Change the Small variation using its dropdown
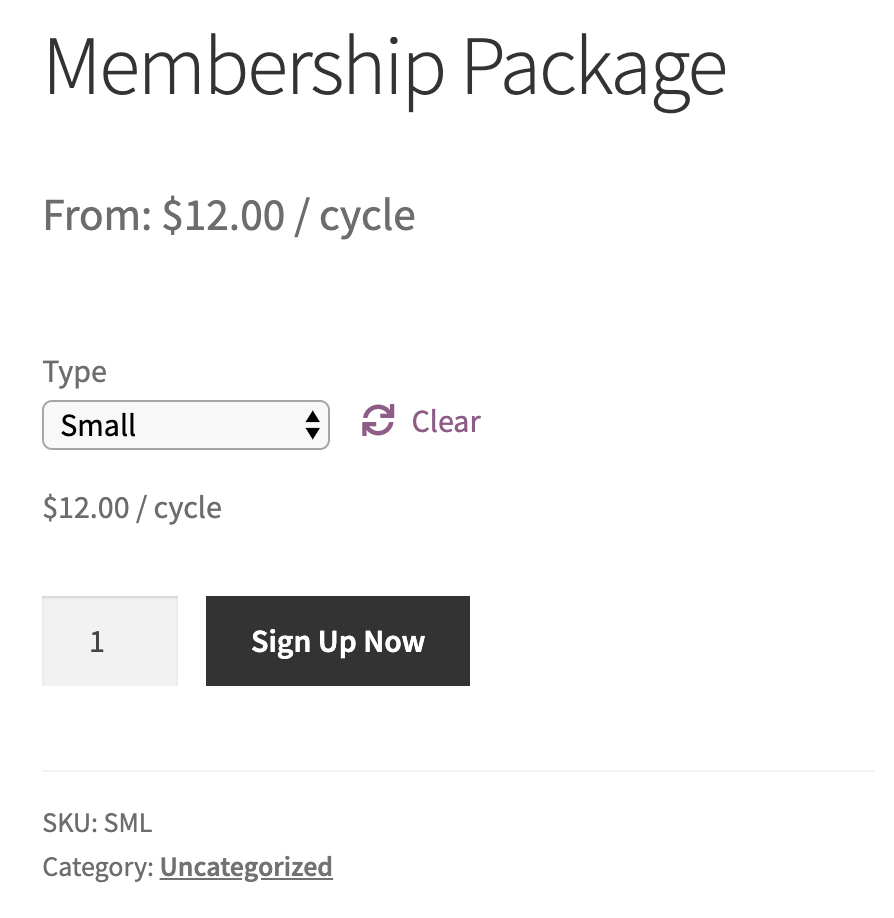The height and width of the screenshot is (918, 894). click(186, 424)
